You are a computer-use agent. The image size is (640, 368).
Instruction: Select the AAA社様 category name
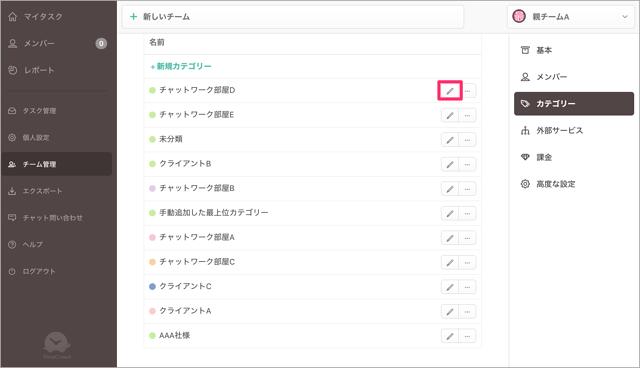click(x=175, y=335)
